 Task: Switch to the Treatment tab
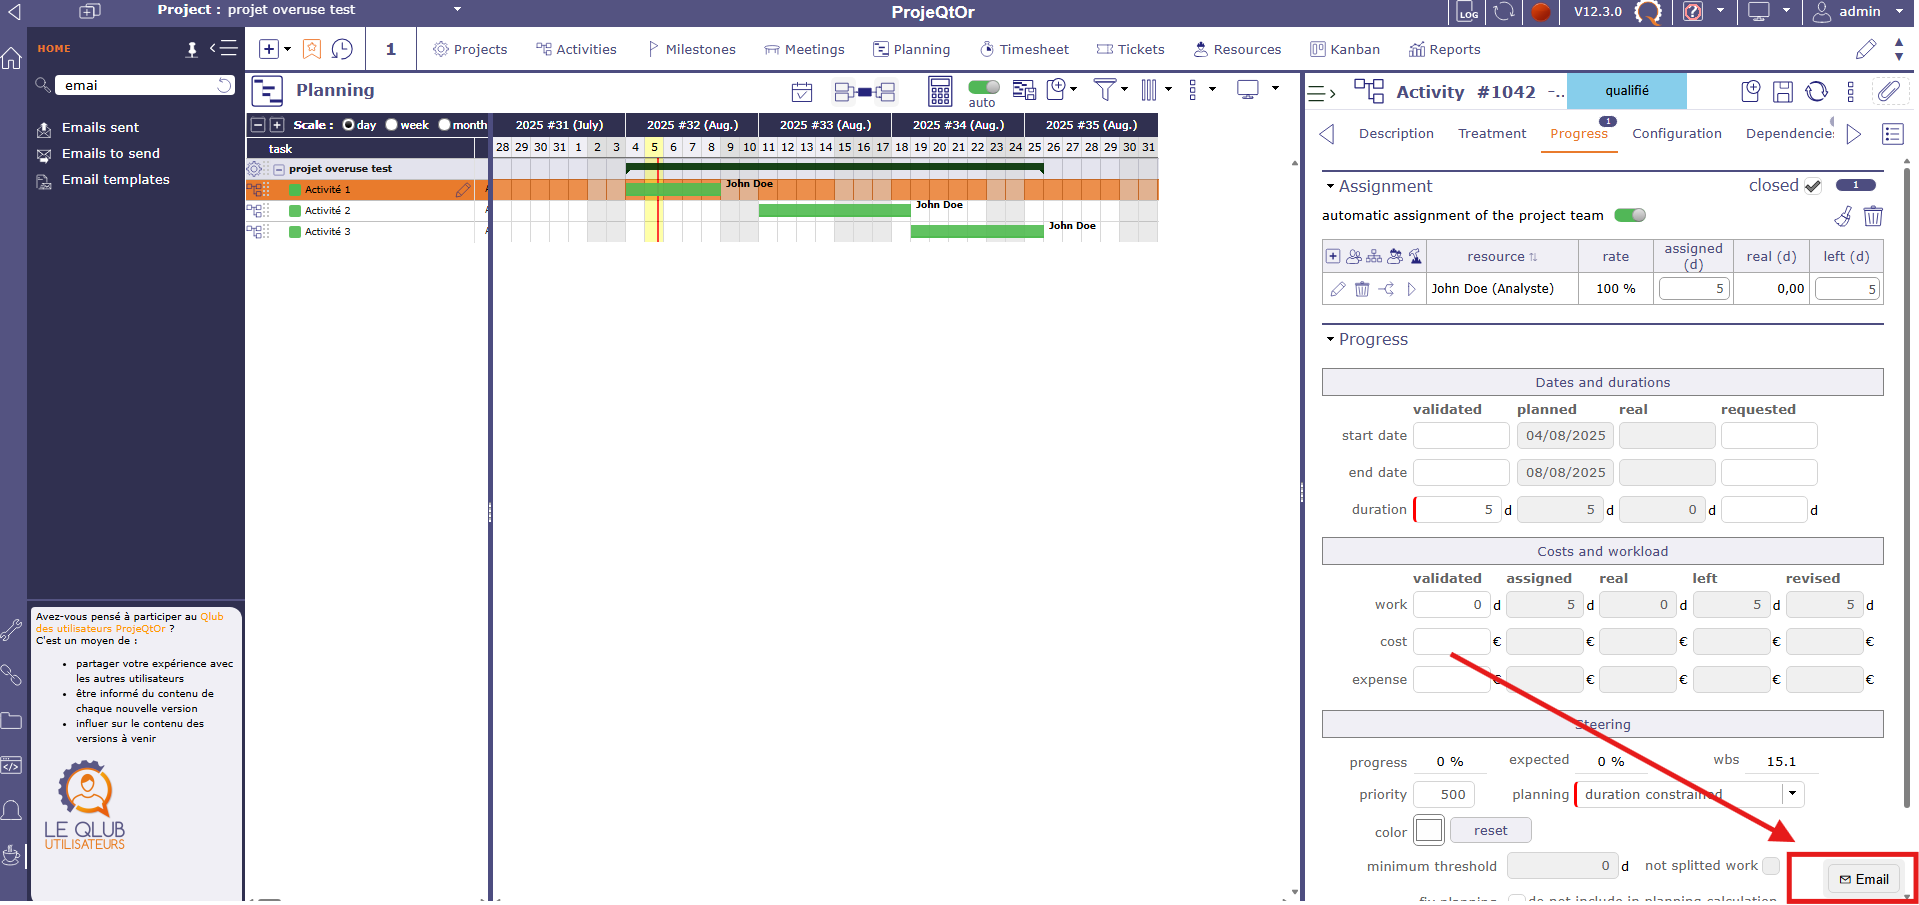(x=1491, y=133)
